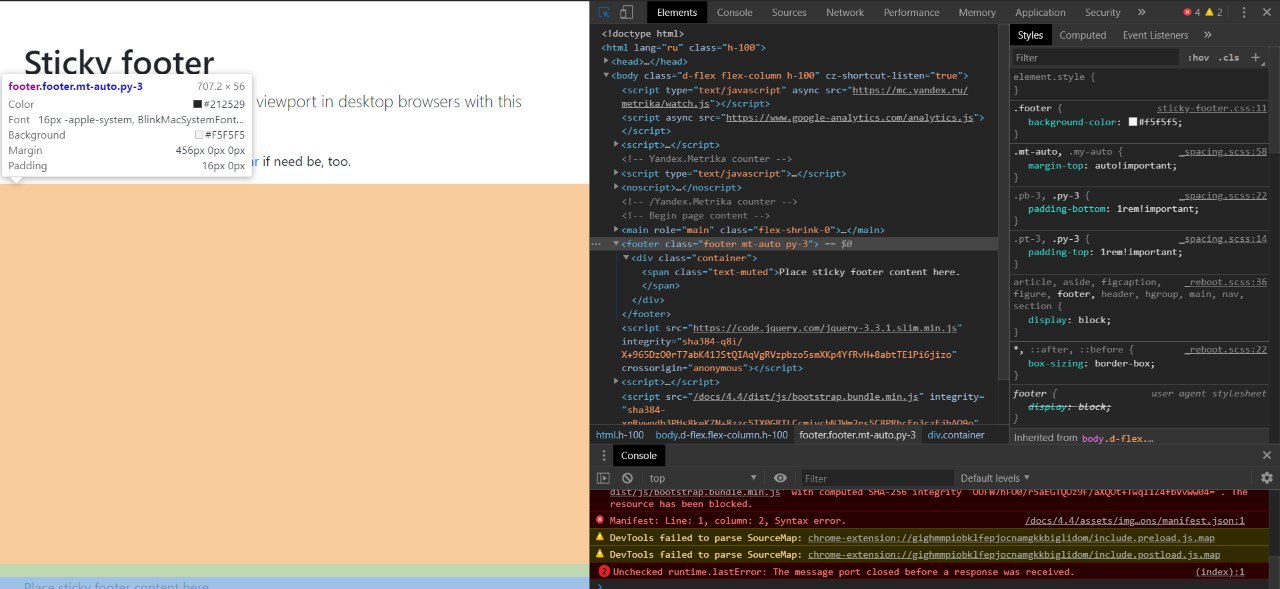
Task: Open the console drawer three-dot menu
Action: coord(603,455)
